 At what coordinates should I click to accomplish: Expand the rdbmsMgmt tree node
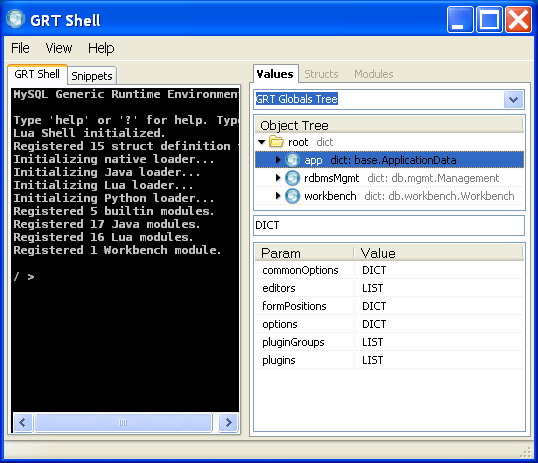278,177
